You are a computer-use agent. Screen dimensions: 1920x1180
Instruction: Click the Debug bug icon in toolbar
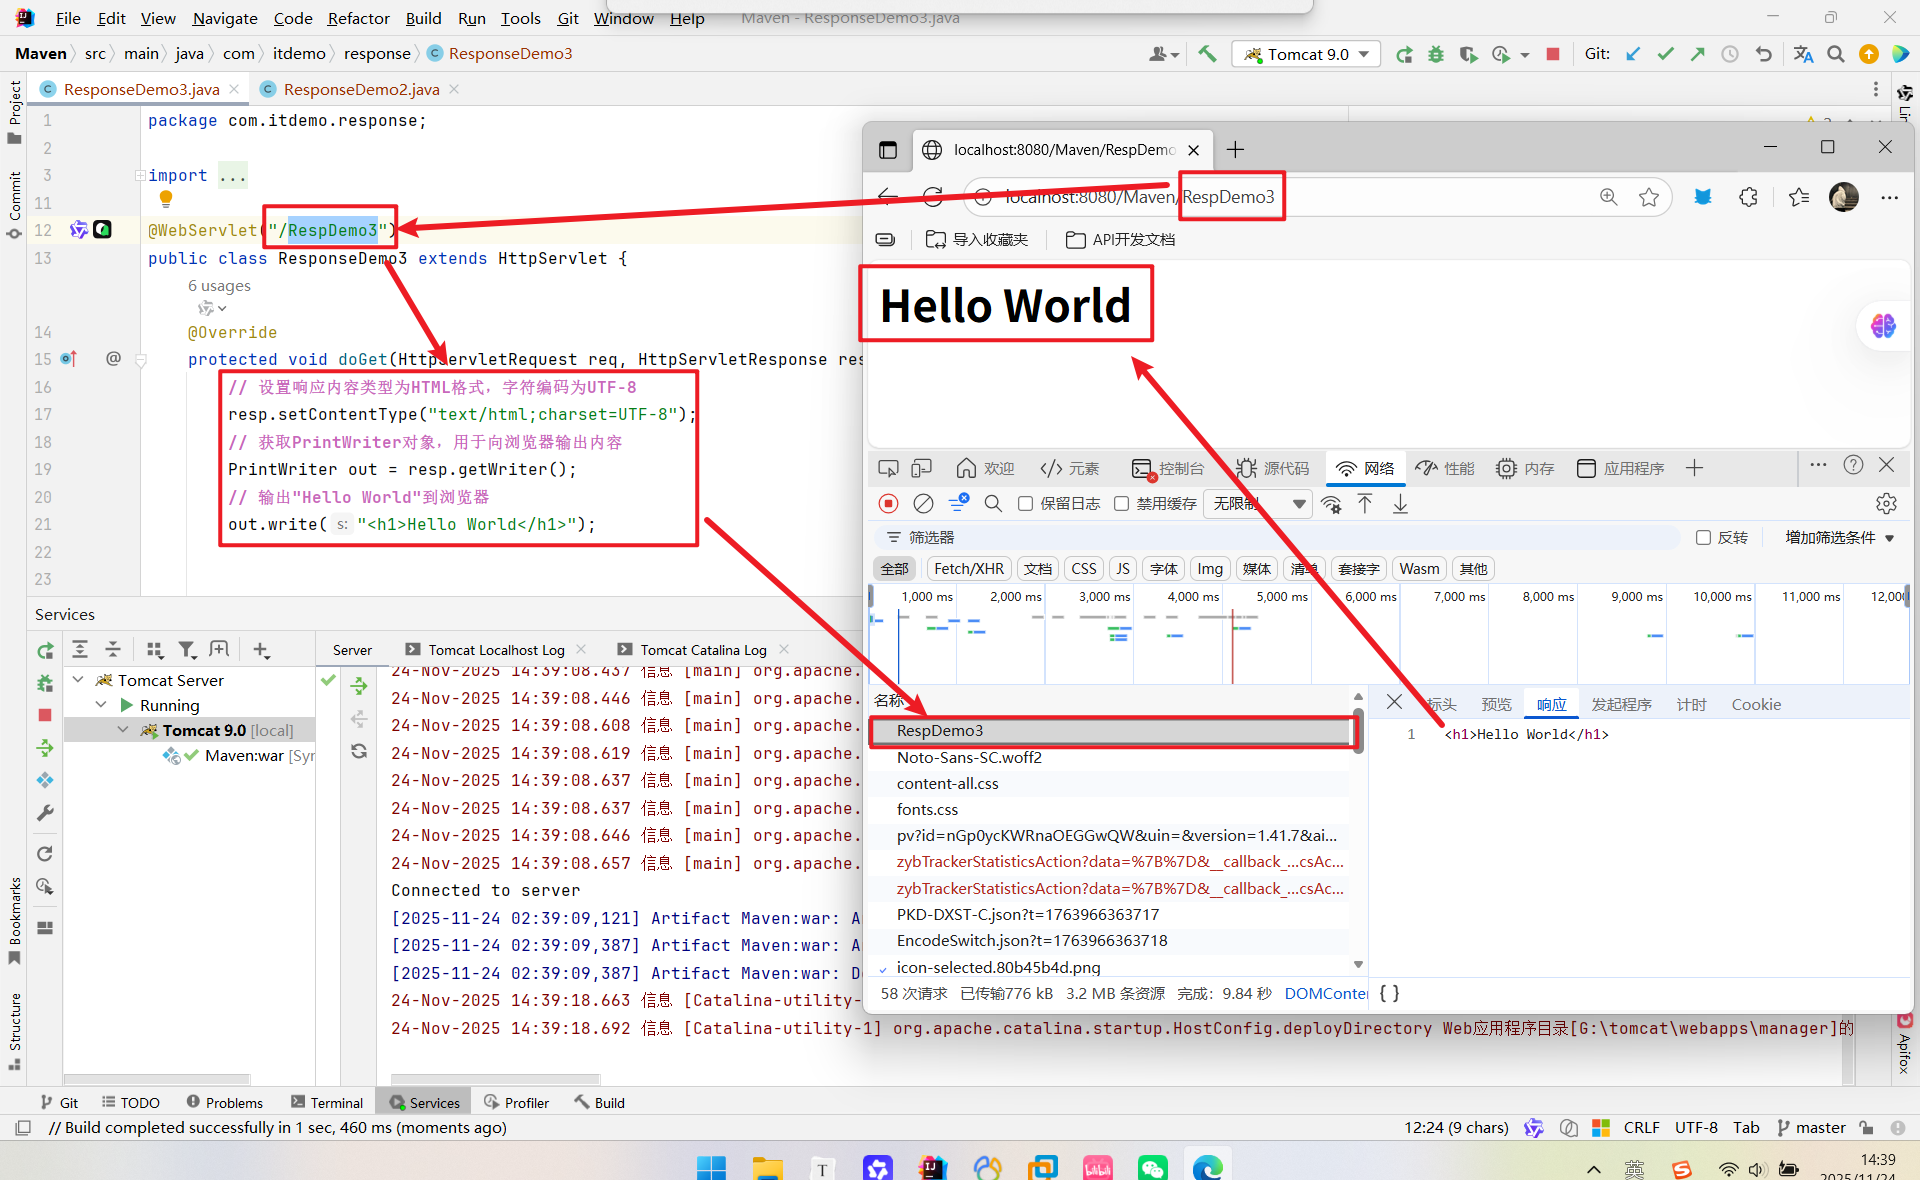tap(1436, 54)
